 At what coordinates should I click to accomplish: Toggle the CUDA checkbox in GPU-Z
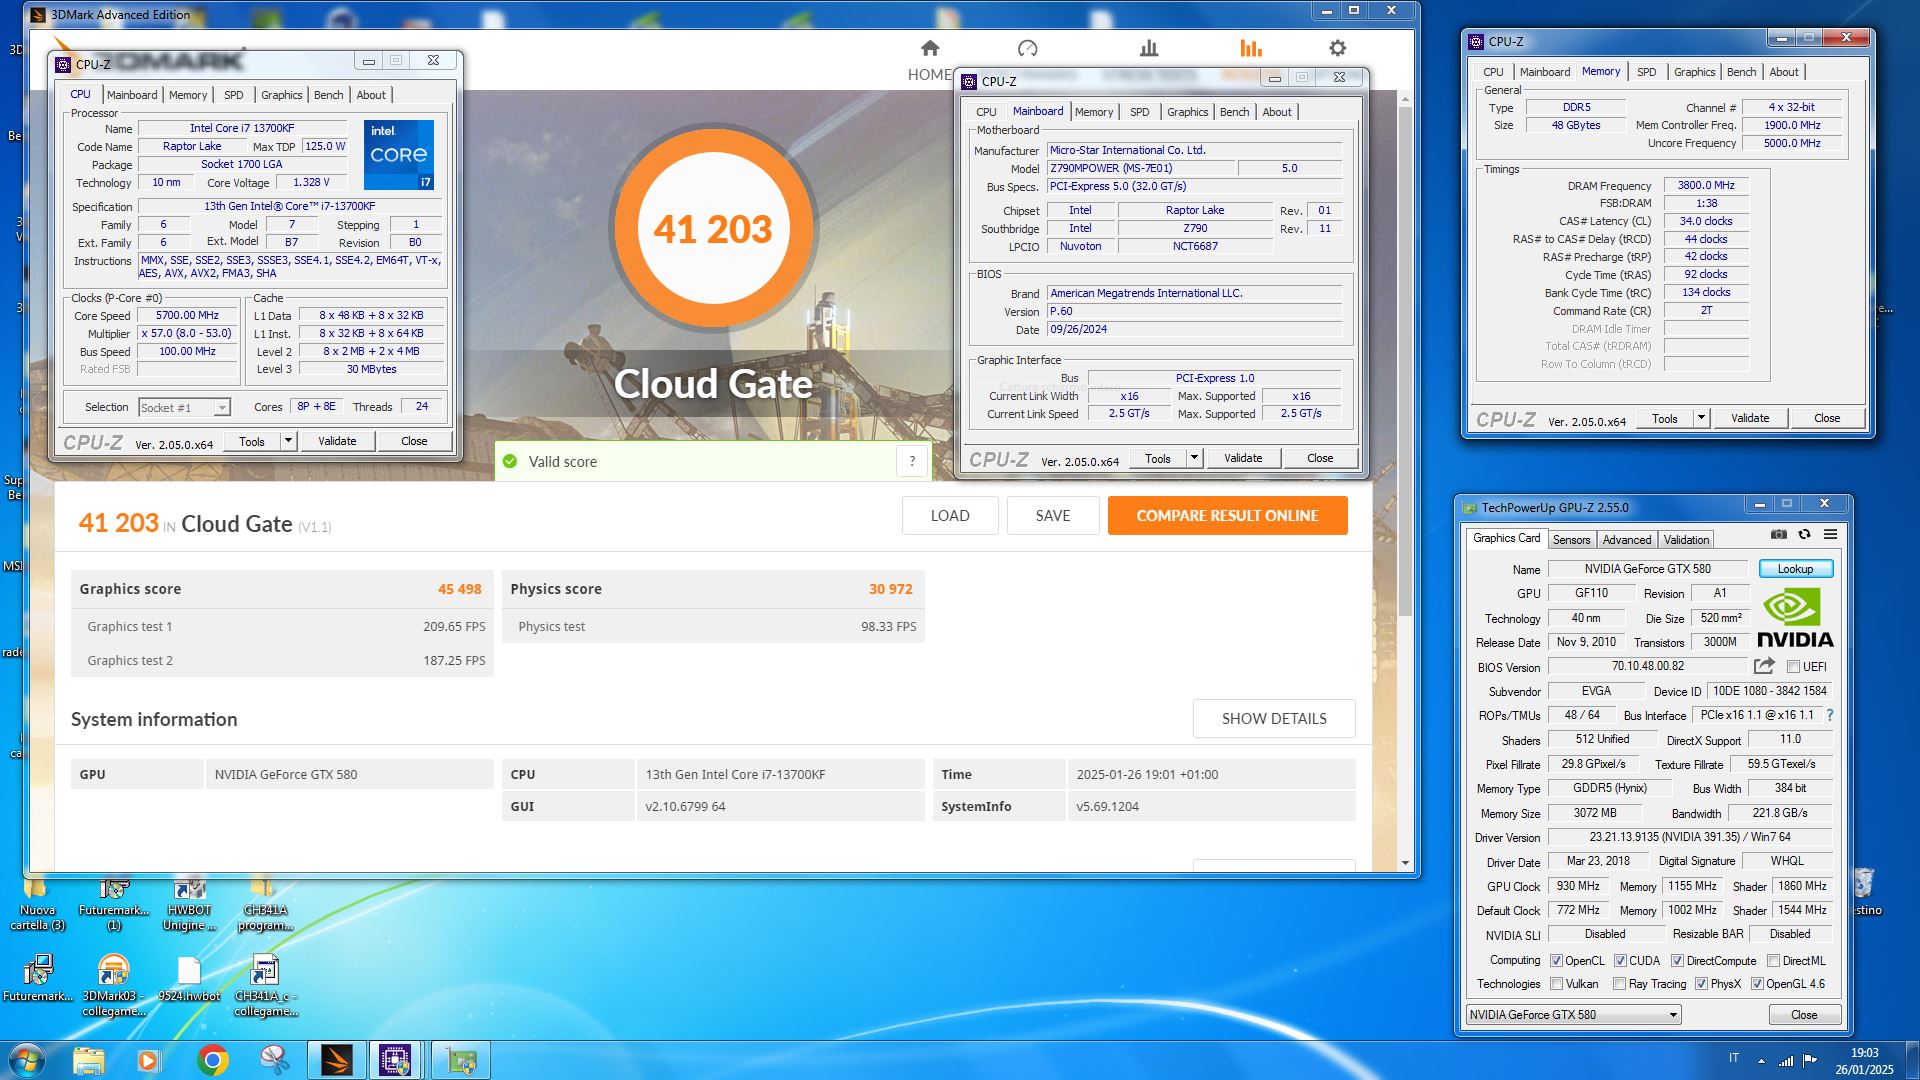(x=1620, y=960)
